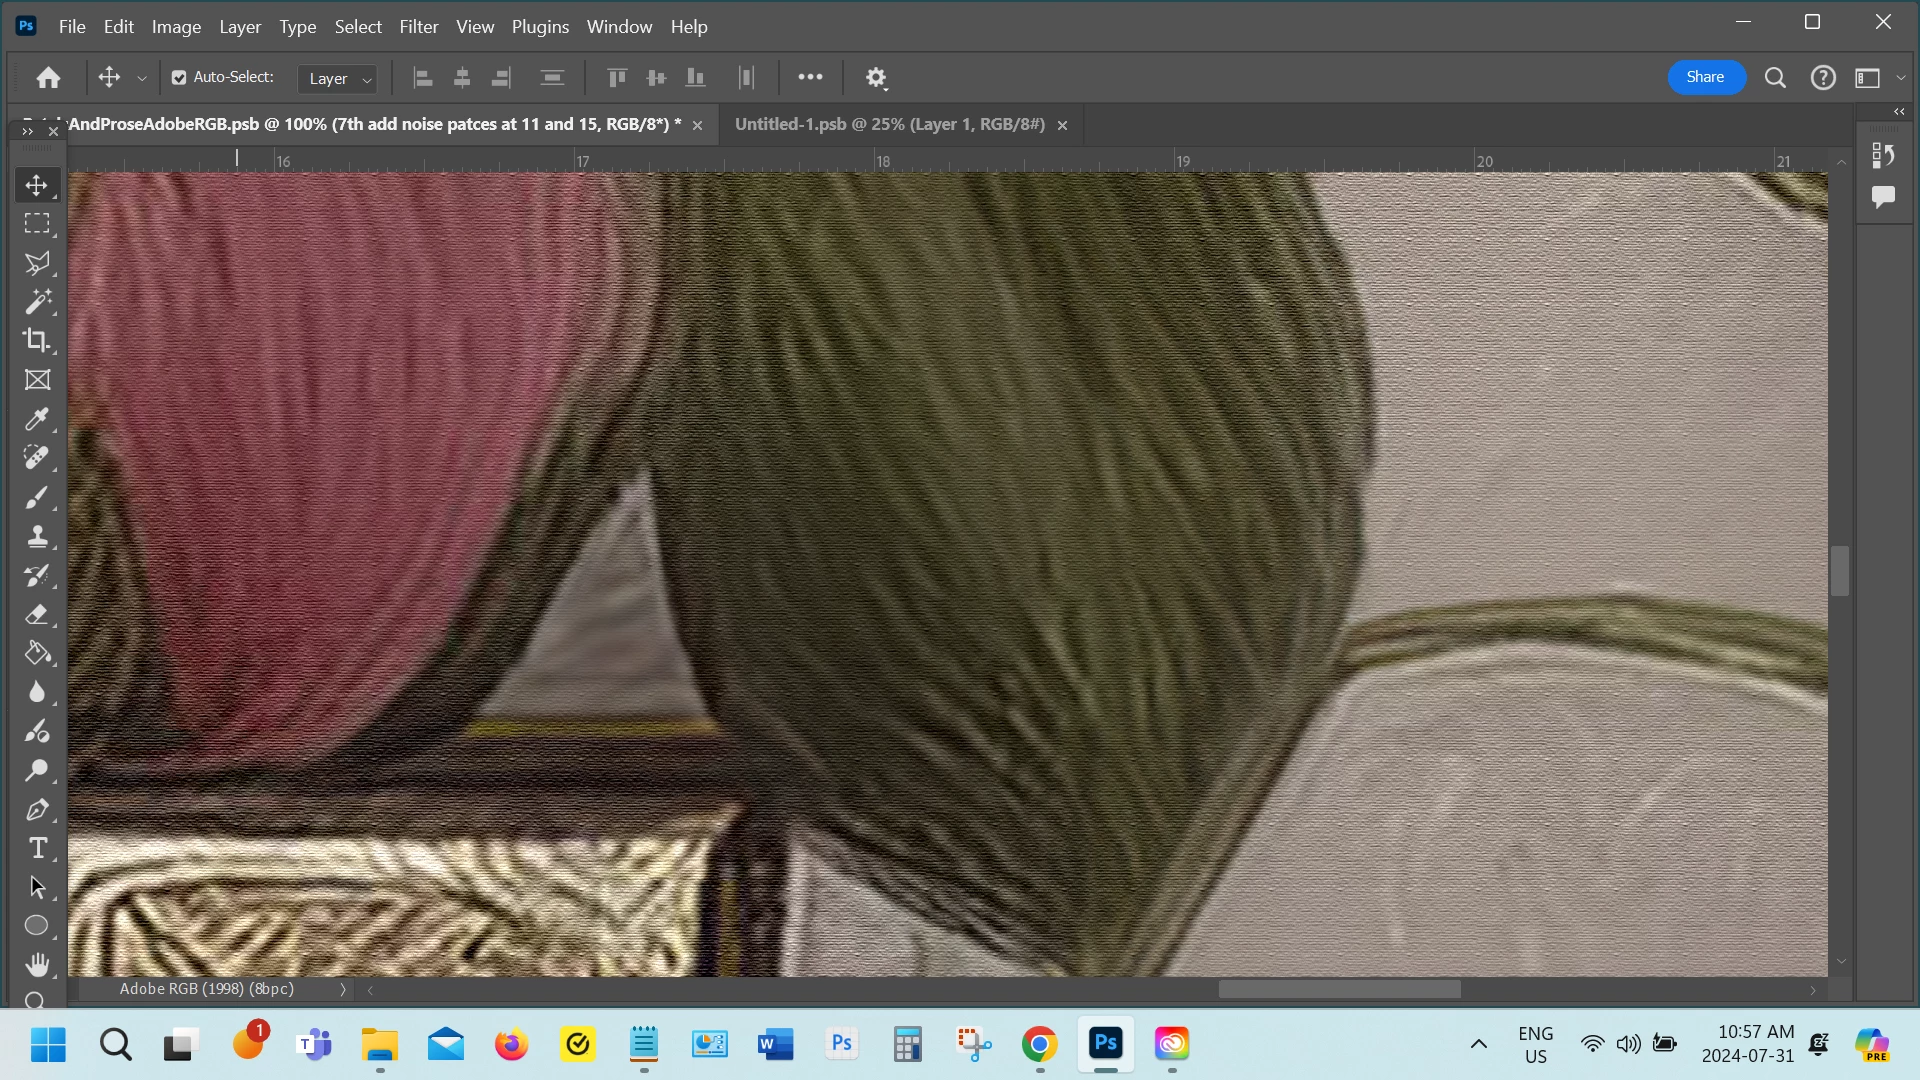The height and width of the screenshot is (1080, 1920).
Task: Open the three-dots align options
Action: click(810, 77)
